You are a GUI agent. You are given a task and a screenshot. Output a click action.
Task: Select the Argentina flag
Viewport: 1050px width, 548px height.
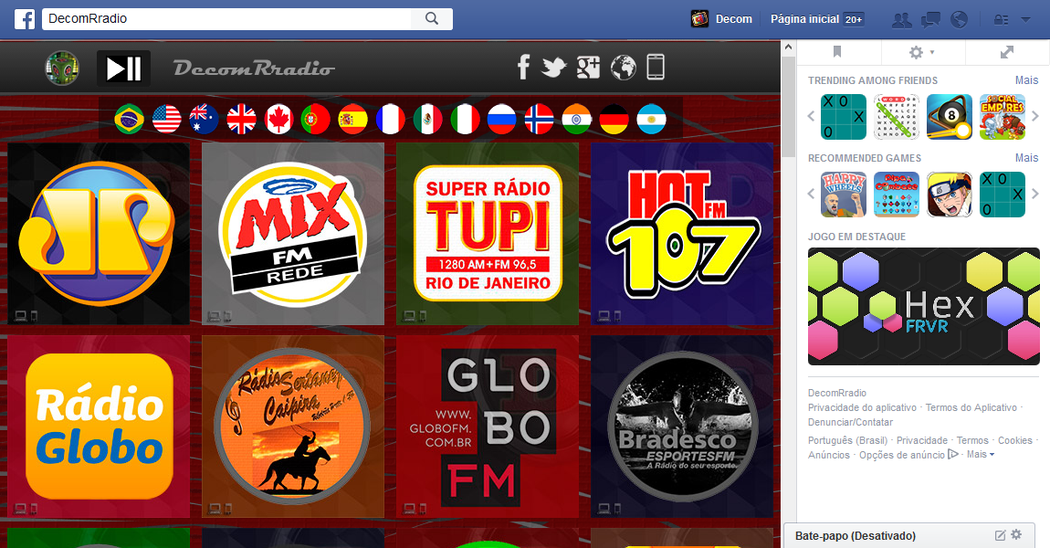click(651, 119)
